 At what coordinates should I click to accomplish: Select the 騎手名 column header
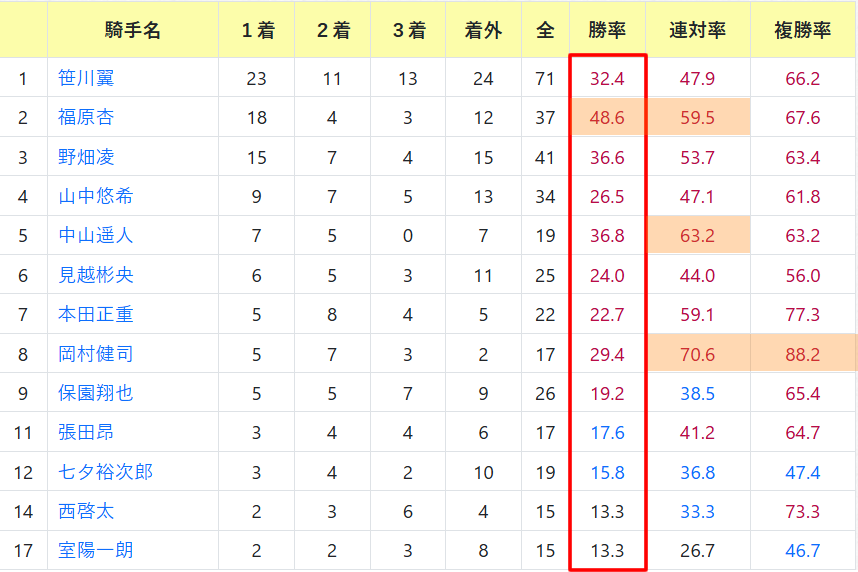133,30
